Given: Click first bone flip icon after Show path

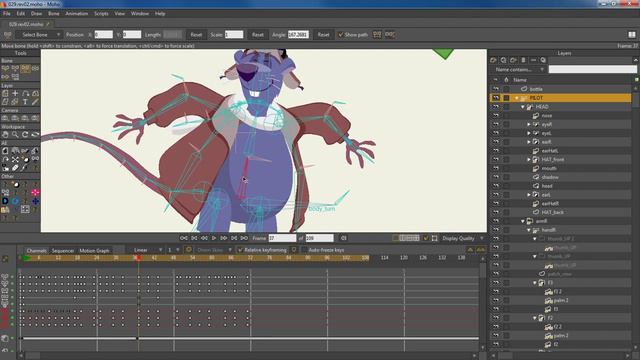Looking at the screenshot, I should click(377, 35).
